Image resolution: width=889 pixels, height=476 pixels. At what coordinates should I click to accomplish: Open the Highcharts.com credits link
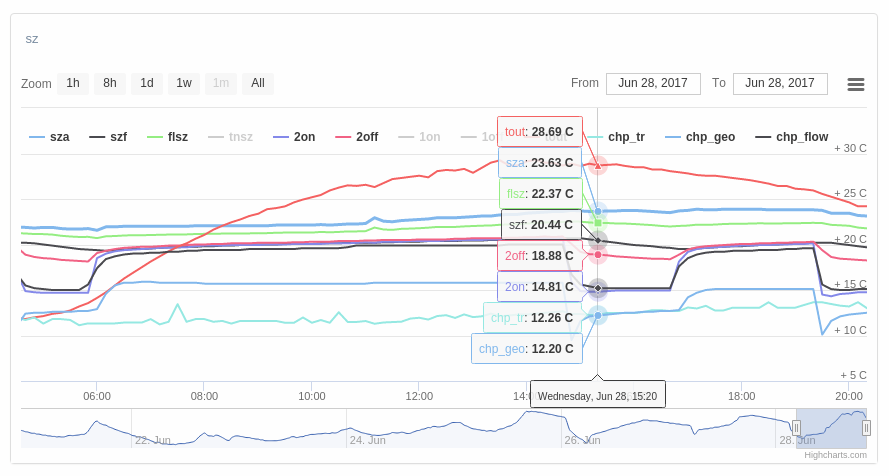pyautogui.click(x=835, y=455)
